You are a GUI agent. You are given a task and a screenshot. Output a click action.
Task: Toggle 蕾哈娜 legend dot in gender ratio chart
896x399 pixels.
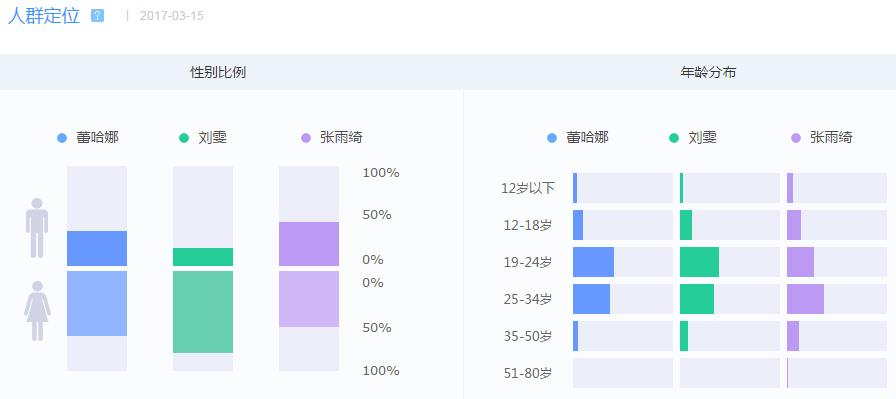click(62, 138)
